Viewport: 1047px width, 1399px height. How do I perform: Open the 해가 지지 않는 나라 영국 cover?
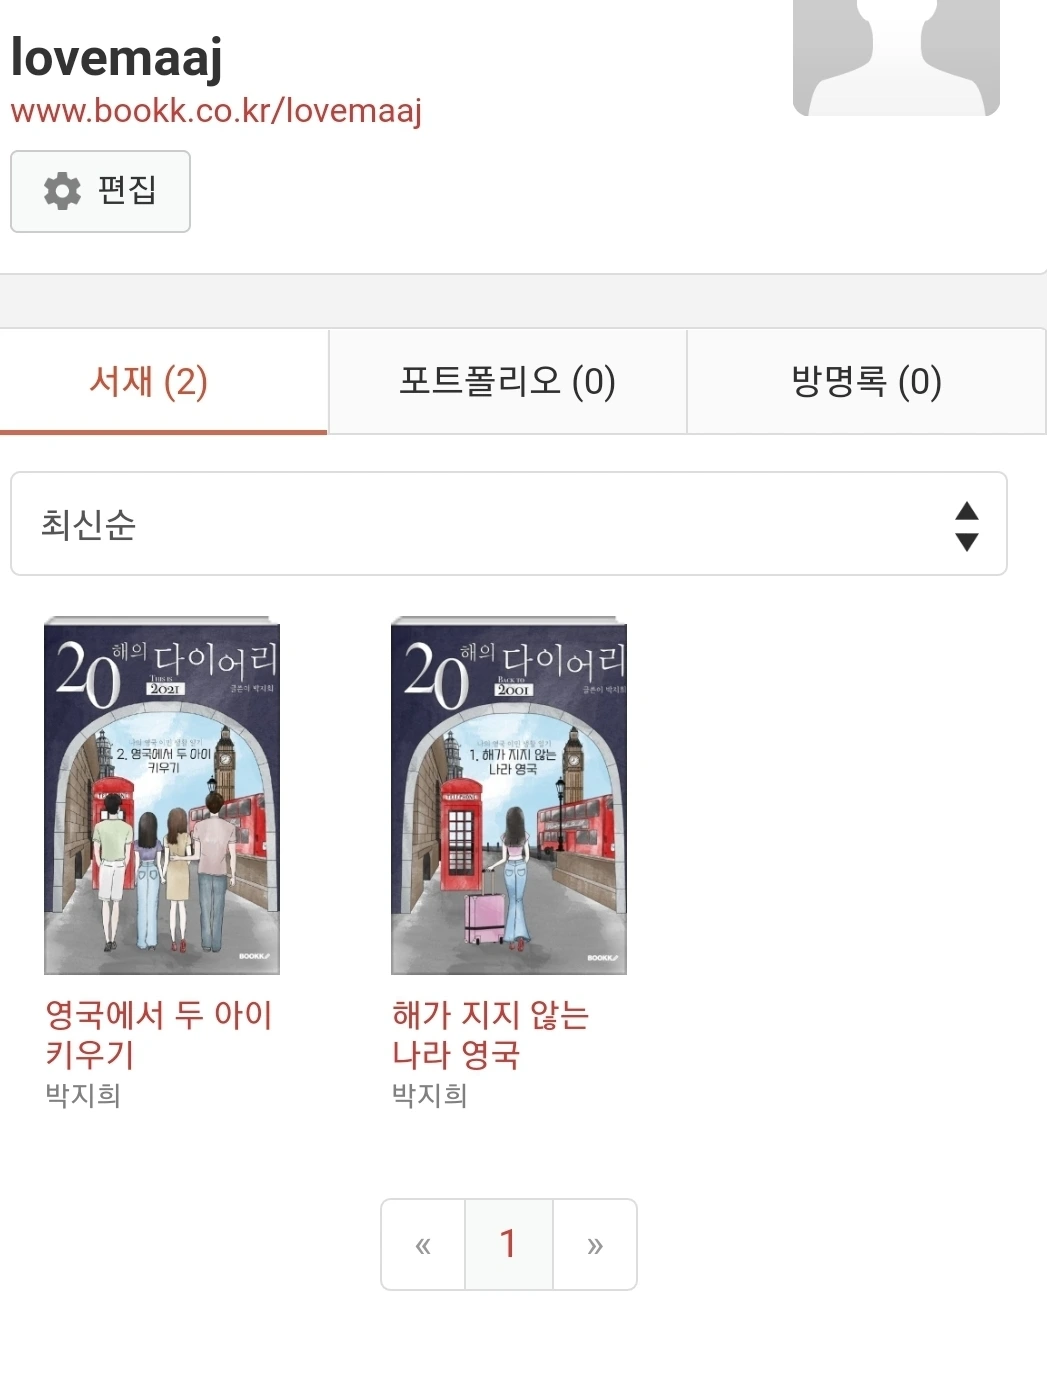point(509,795)
